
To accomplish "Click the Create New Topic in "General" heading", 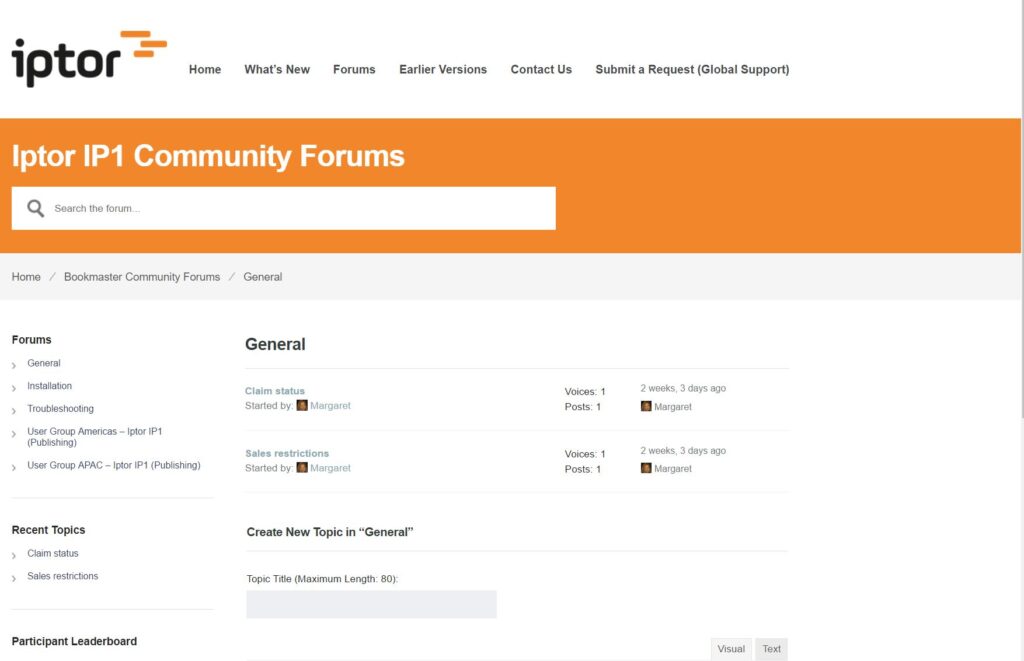I will 330,532.
